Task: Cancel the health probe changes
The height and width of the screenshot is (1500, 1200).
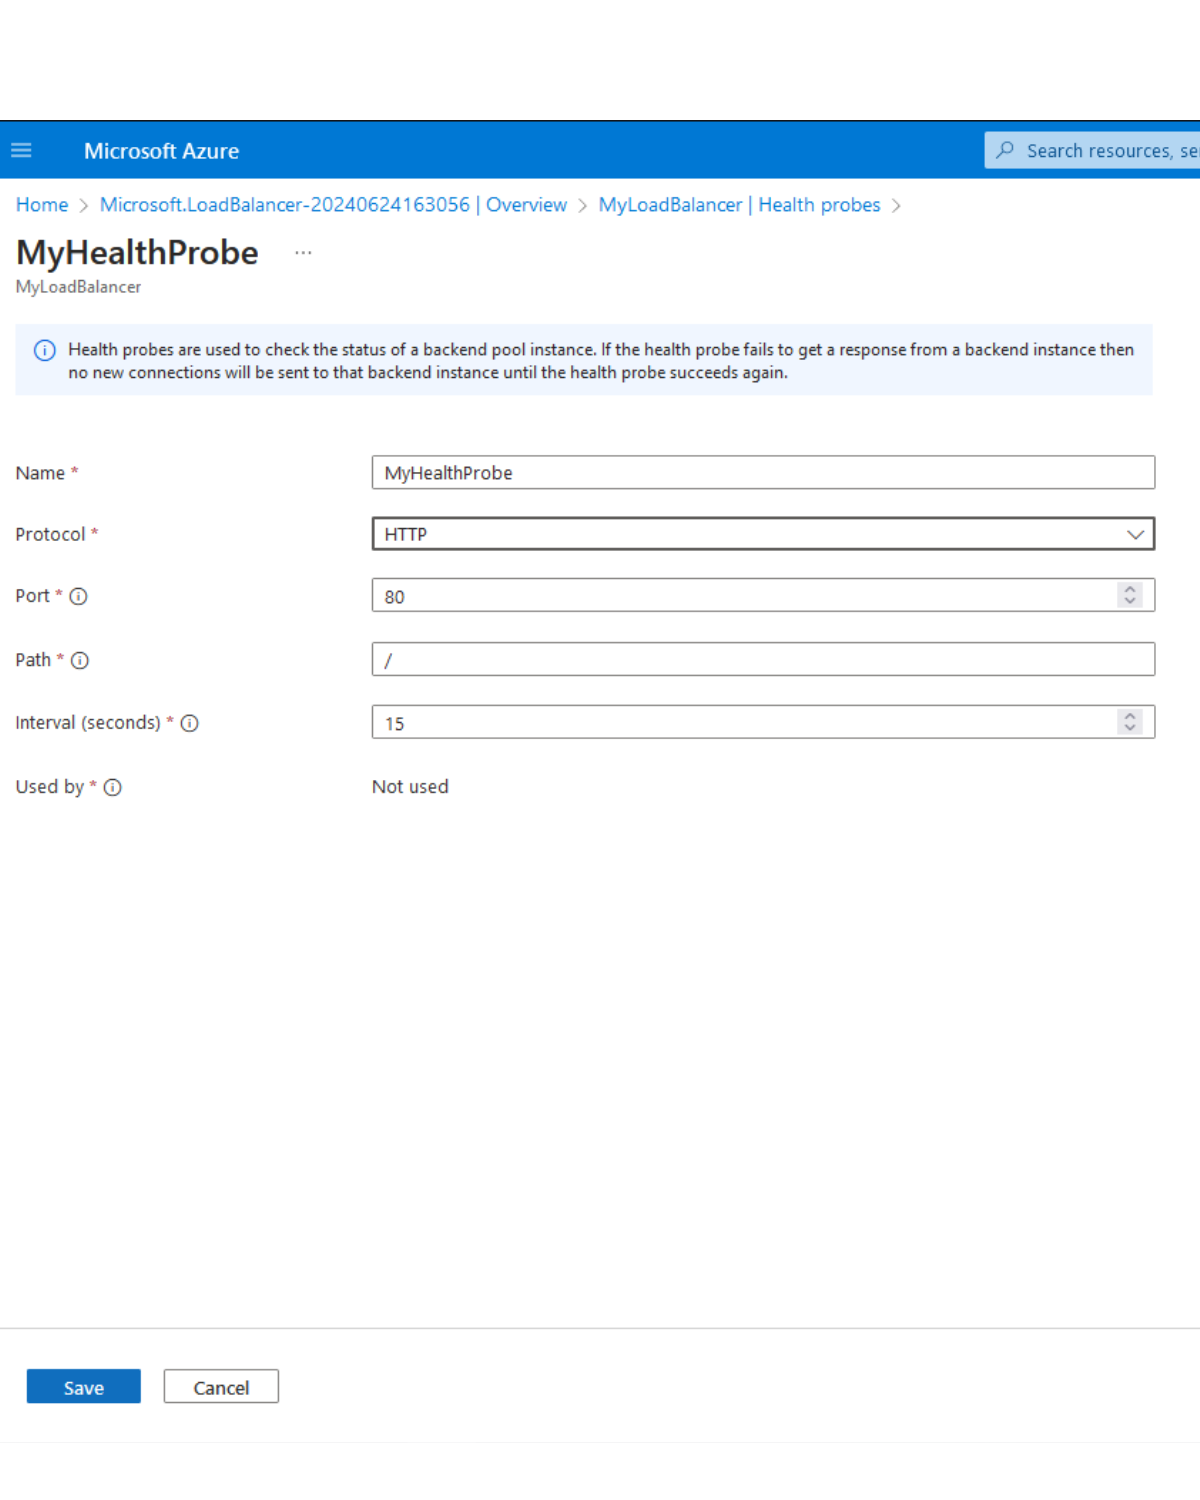Action: pyautogui.click(x=221, y=1386)
